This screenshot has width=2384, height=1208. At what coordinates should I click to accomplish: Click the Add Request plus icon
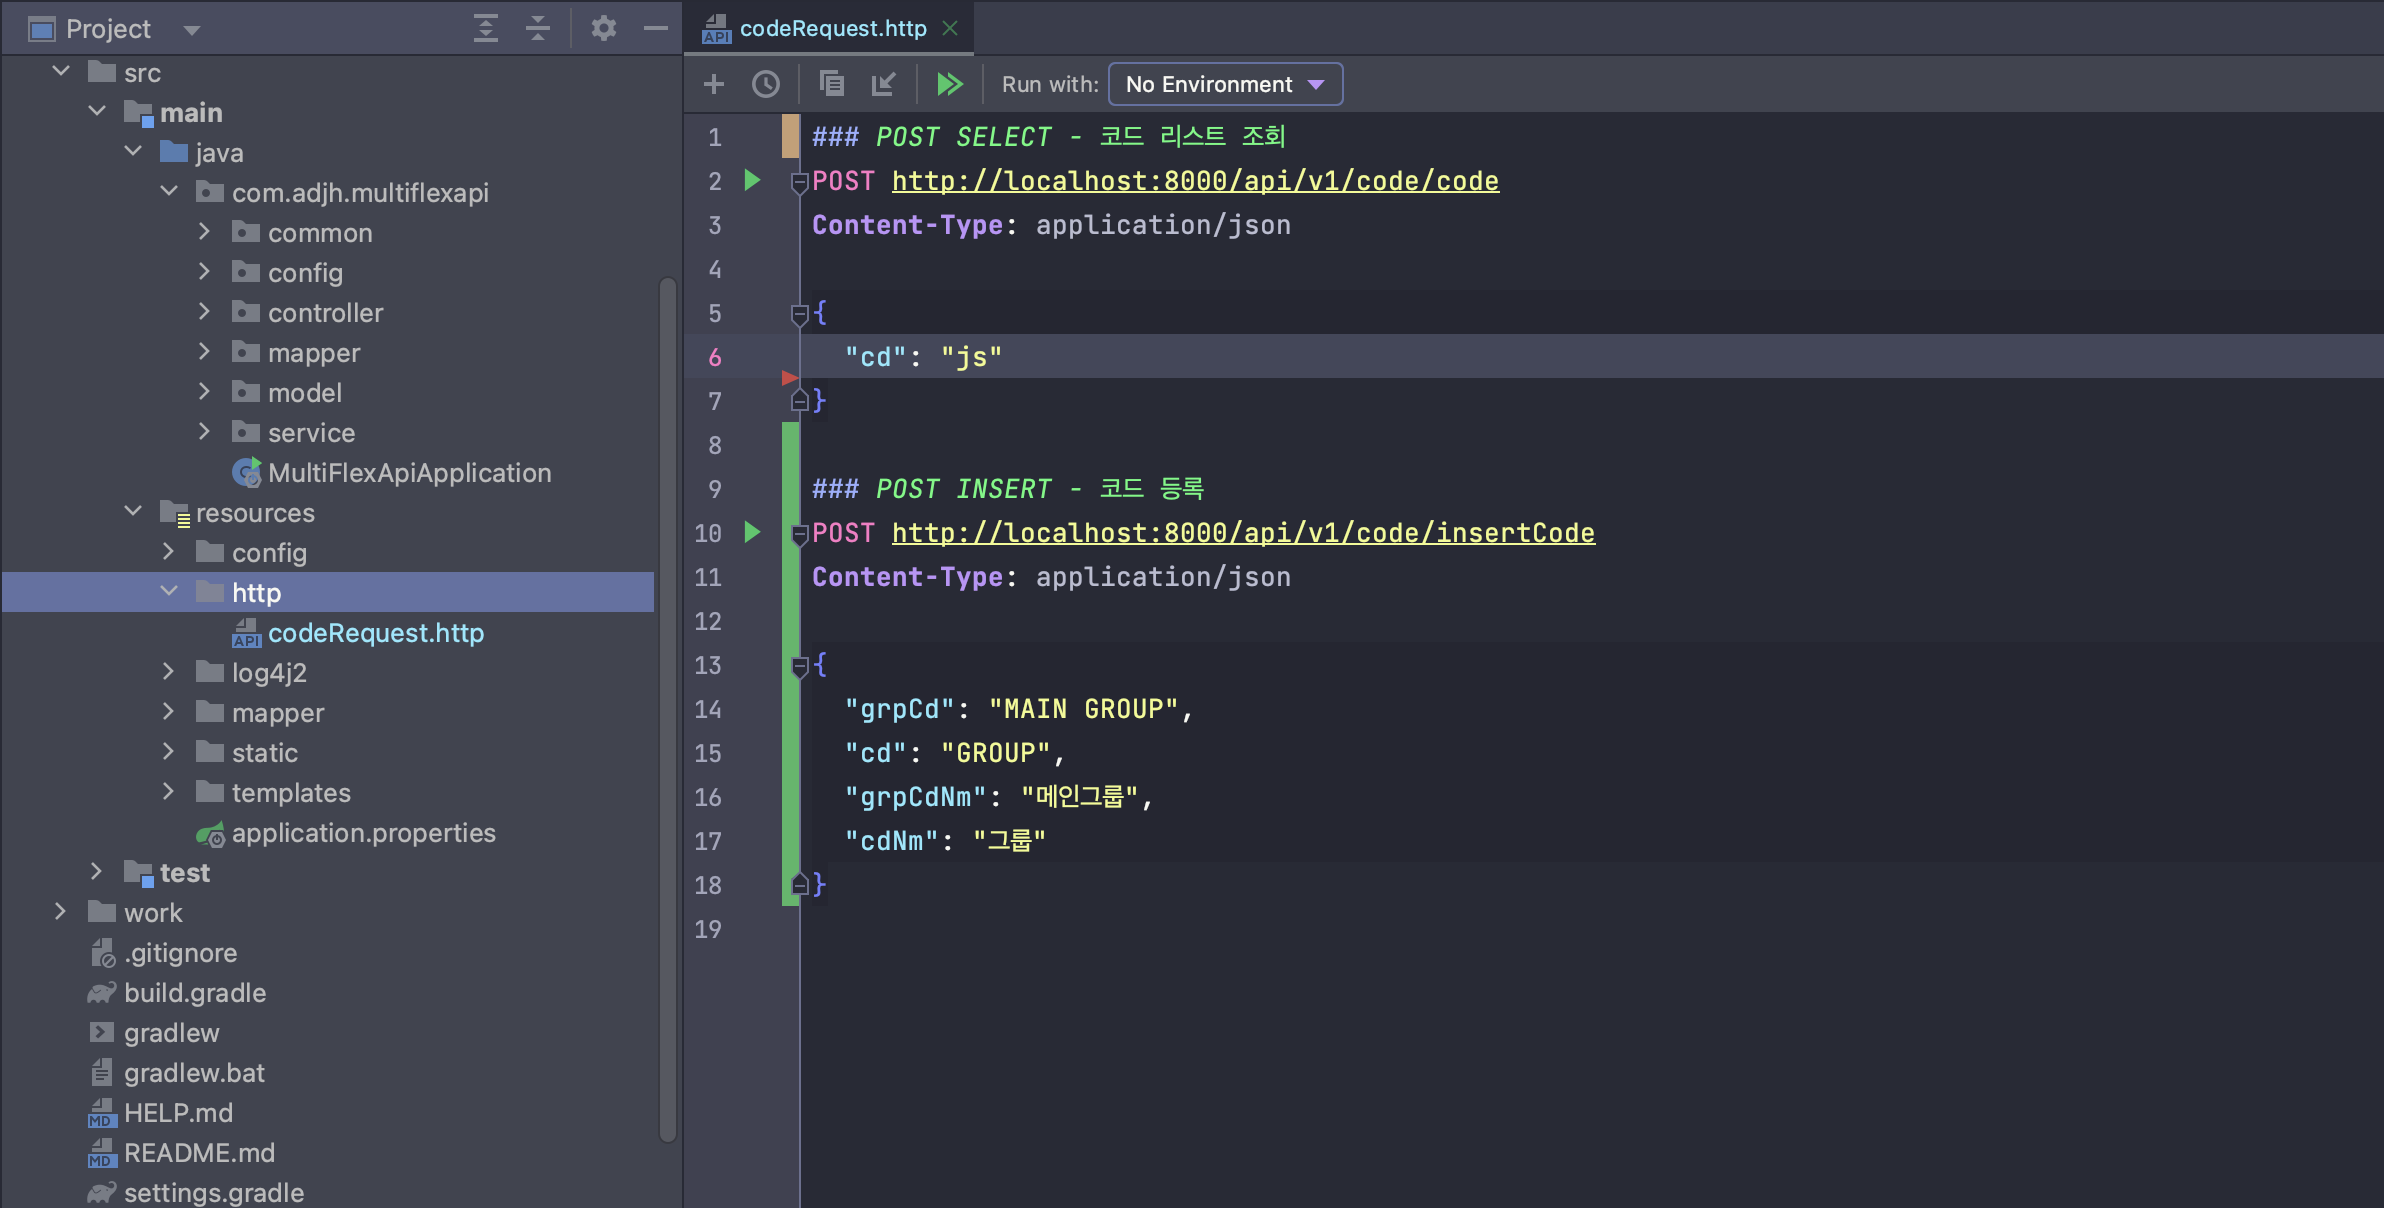pos(714,84)
